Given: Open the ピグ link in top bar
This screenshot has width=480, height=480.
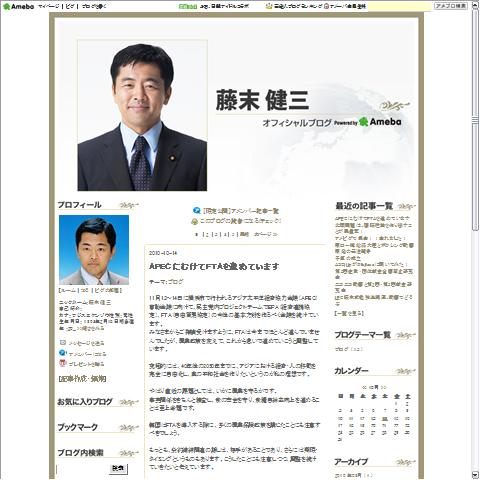Looking at the screenshot, I should tap(70, 6).
